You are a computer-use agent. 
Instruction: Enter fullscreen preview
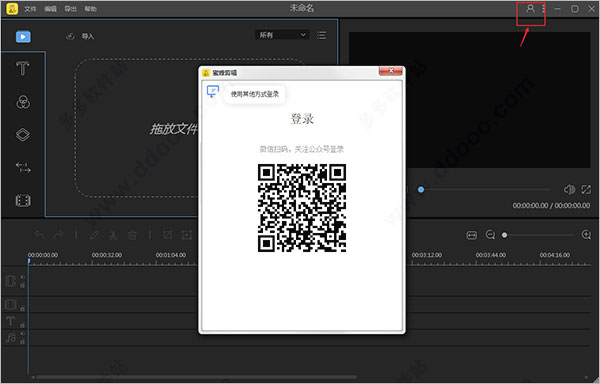click(x=586, y=189)
